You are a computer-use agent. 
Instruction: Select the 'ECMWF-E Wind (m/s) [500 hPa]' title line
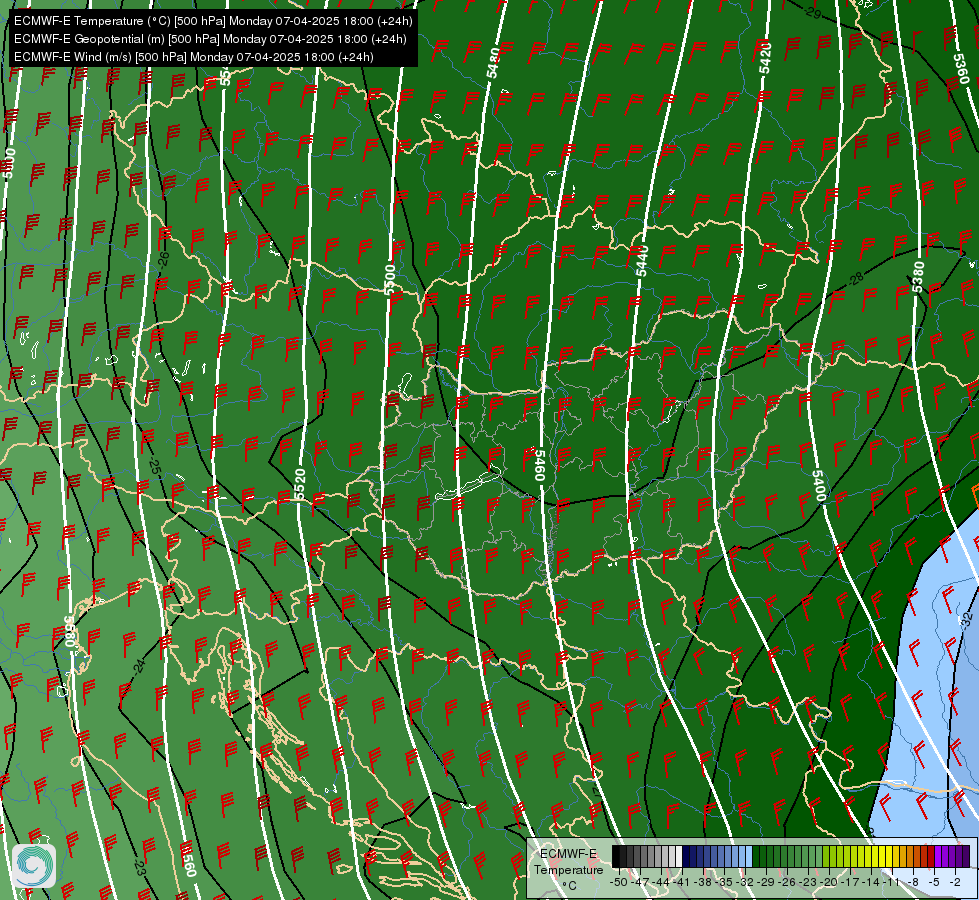(194, 57)
